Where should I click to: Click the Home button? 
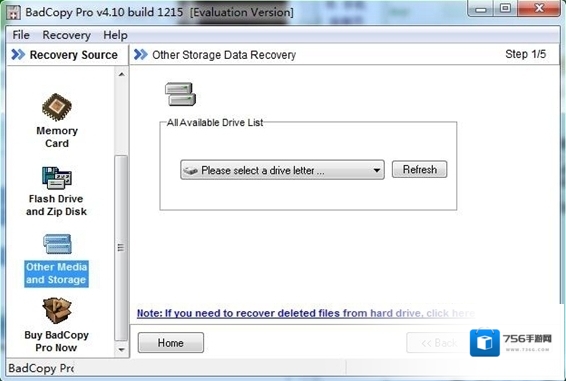coord(170,343)
